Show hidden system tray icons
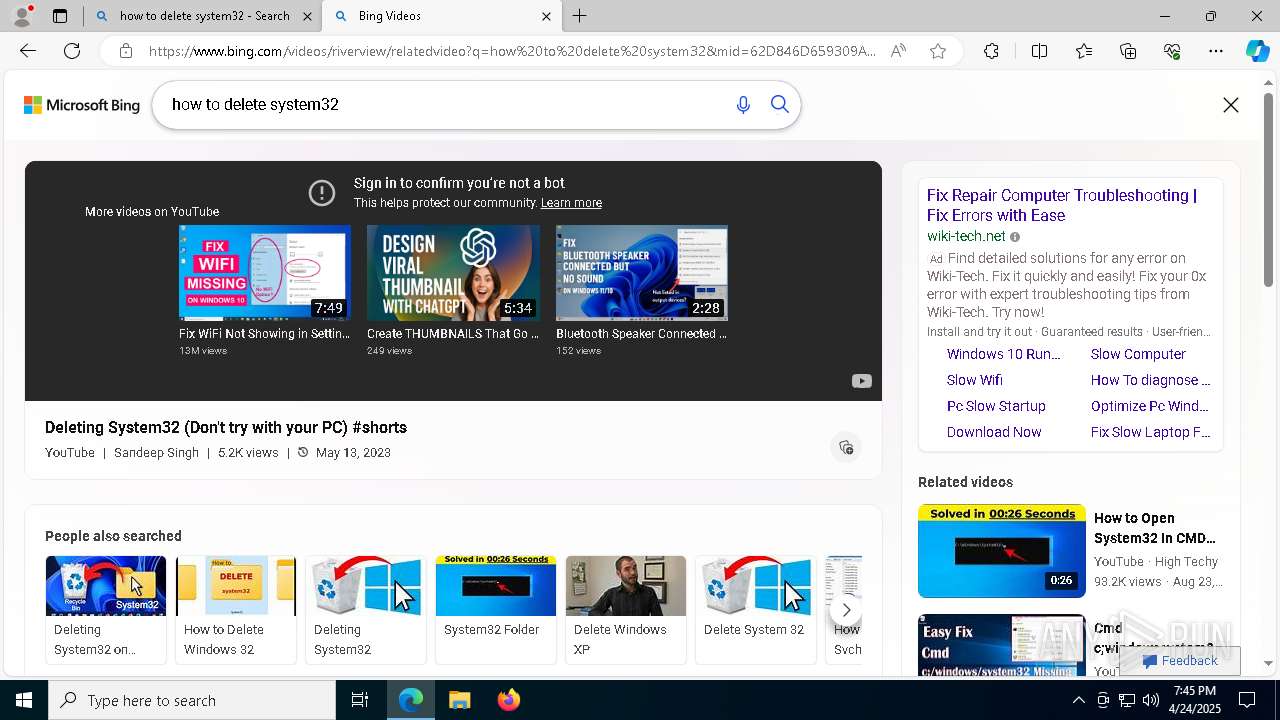The width and height of the screenshot is (1280, 720). coord(1078,700)
